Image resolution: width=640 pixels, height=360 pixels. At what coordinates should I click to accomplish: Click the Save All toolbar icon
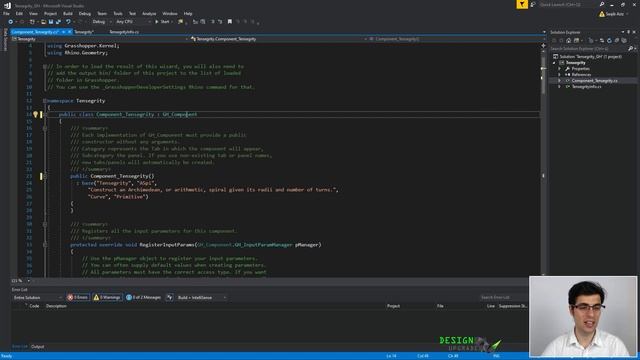click(x=58, y=22)
